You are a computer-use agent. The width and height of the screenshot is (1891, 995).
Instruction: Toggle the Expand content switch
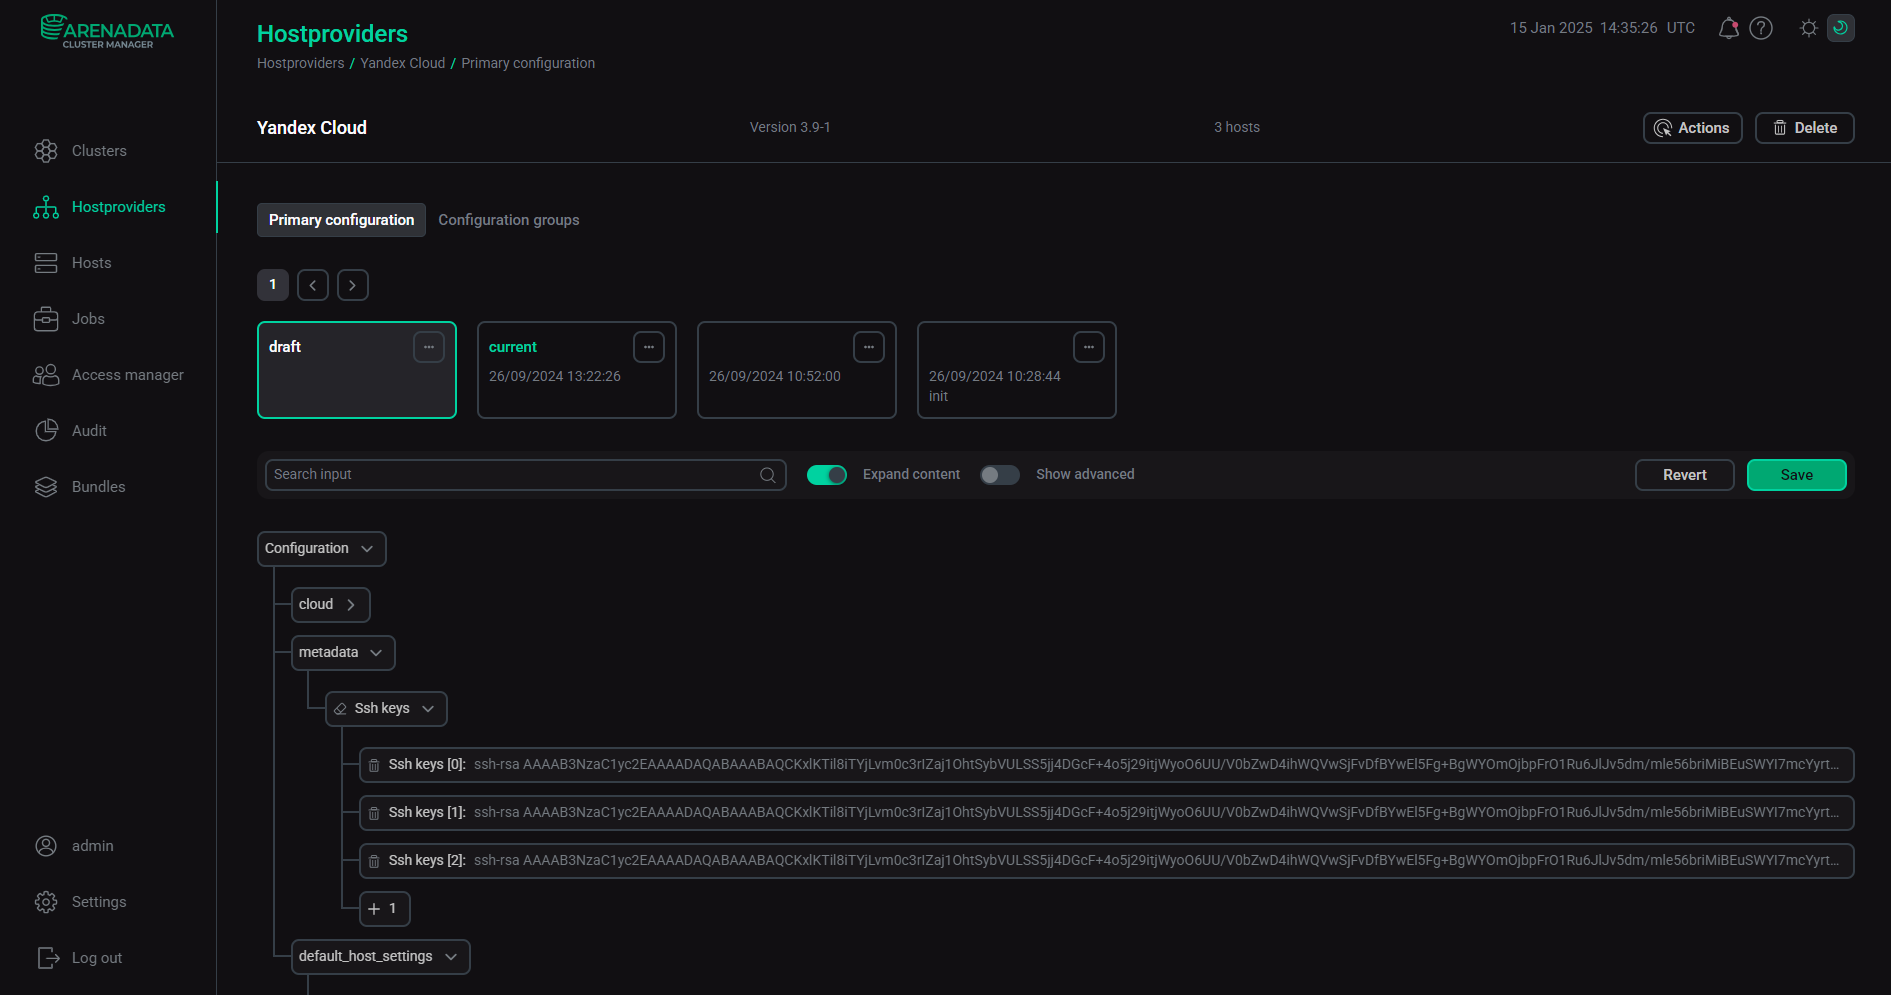pos(827,475)
